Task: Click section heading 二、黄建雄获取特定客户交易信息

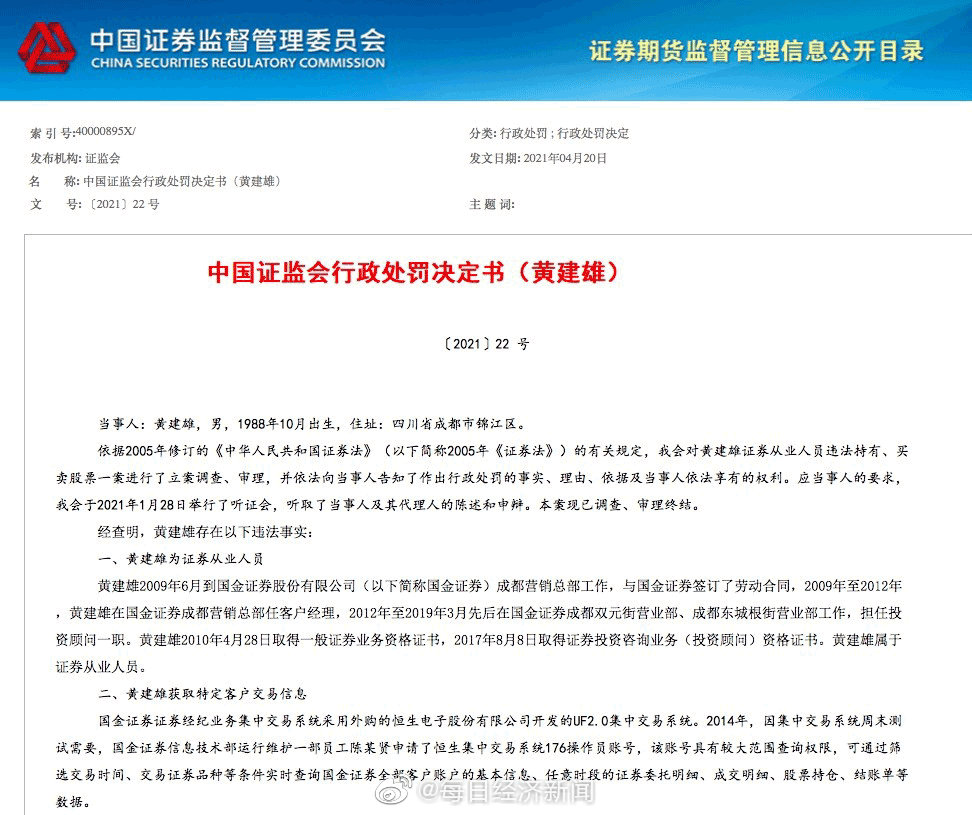Action: pos(203,694)
